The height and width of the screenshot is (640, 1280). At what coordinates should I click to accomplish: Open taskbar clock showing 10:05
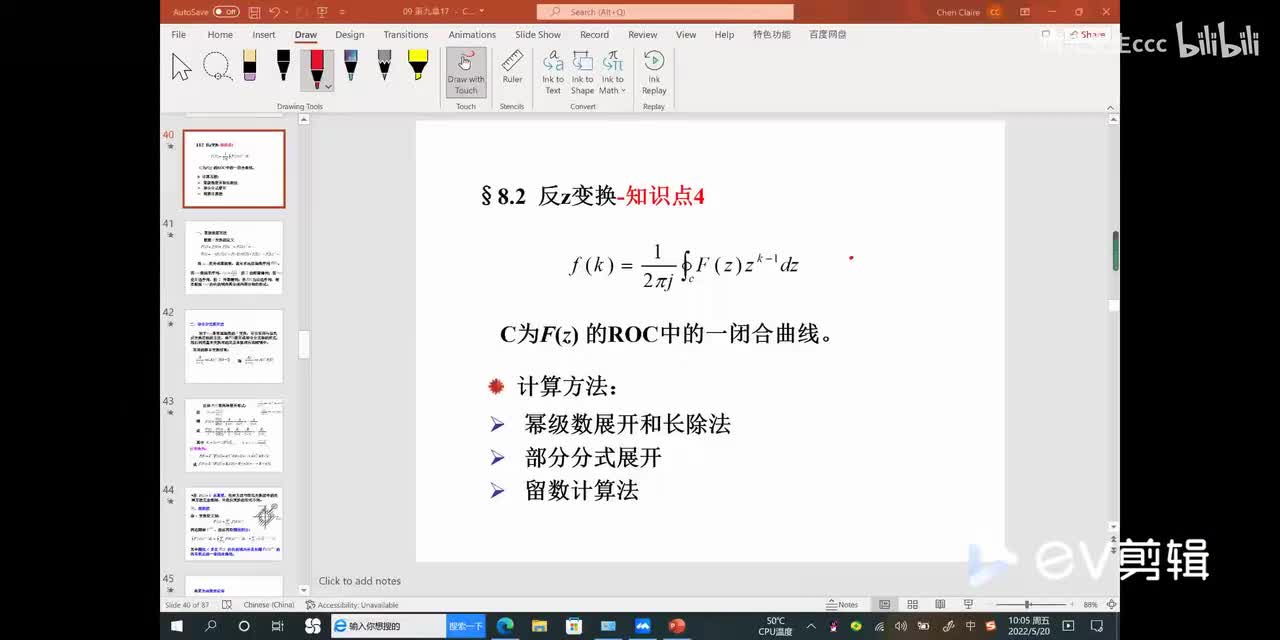[1029, 626]
